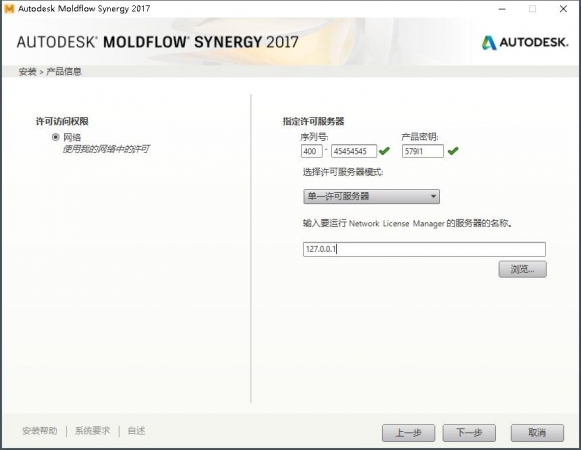
Task: Click the serial number field containing 45454545
Action: (354, 151)
